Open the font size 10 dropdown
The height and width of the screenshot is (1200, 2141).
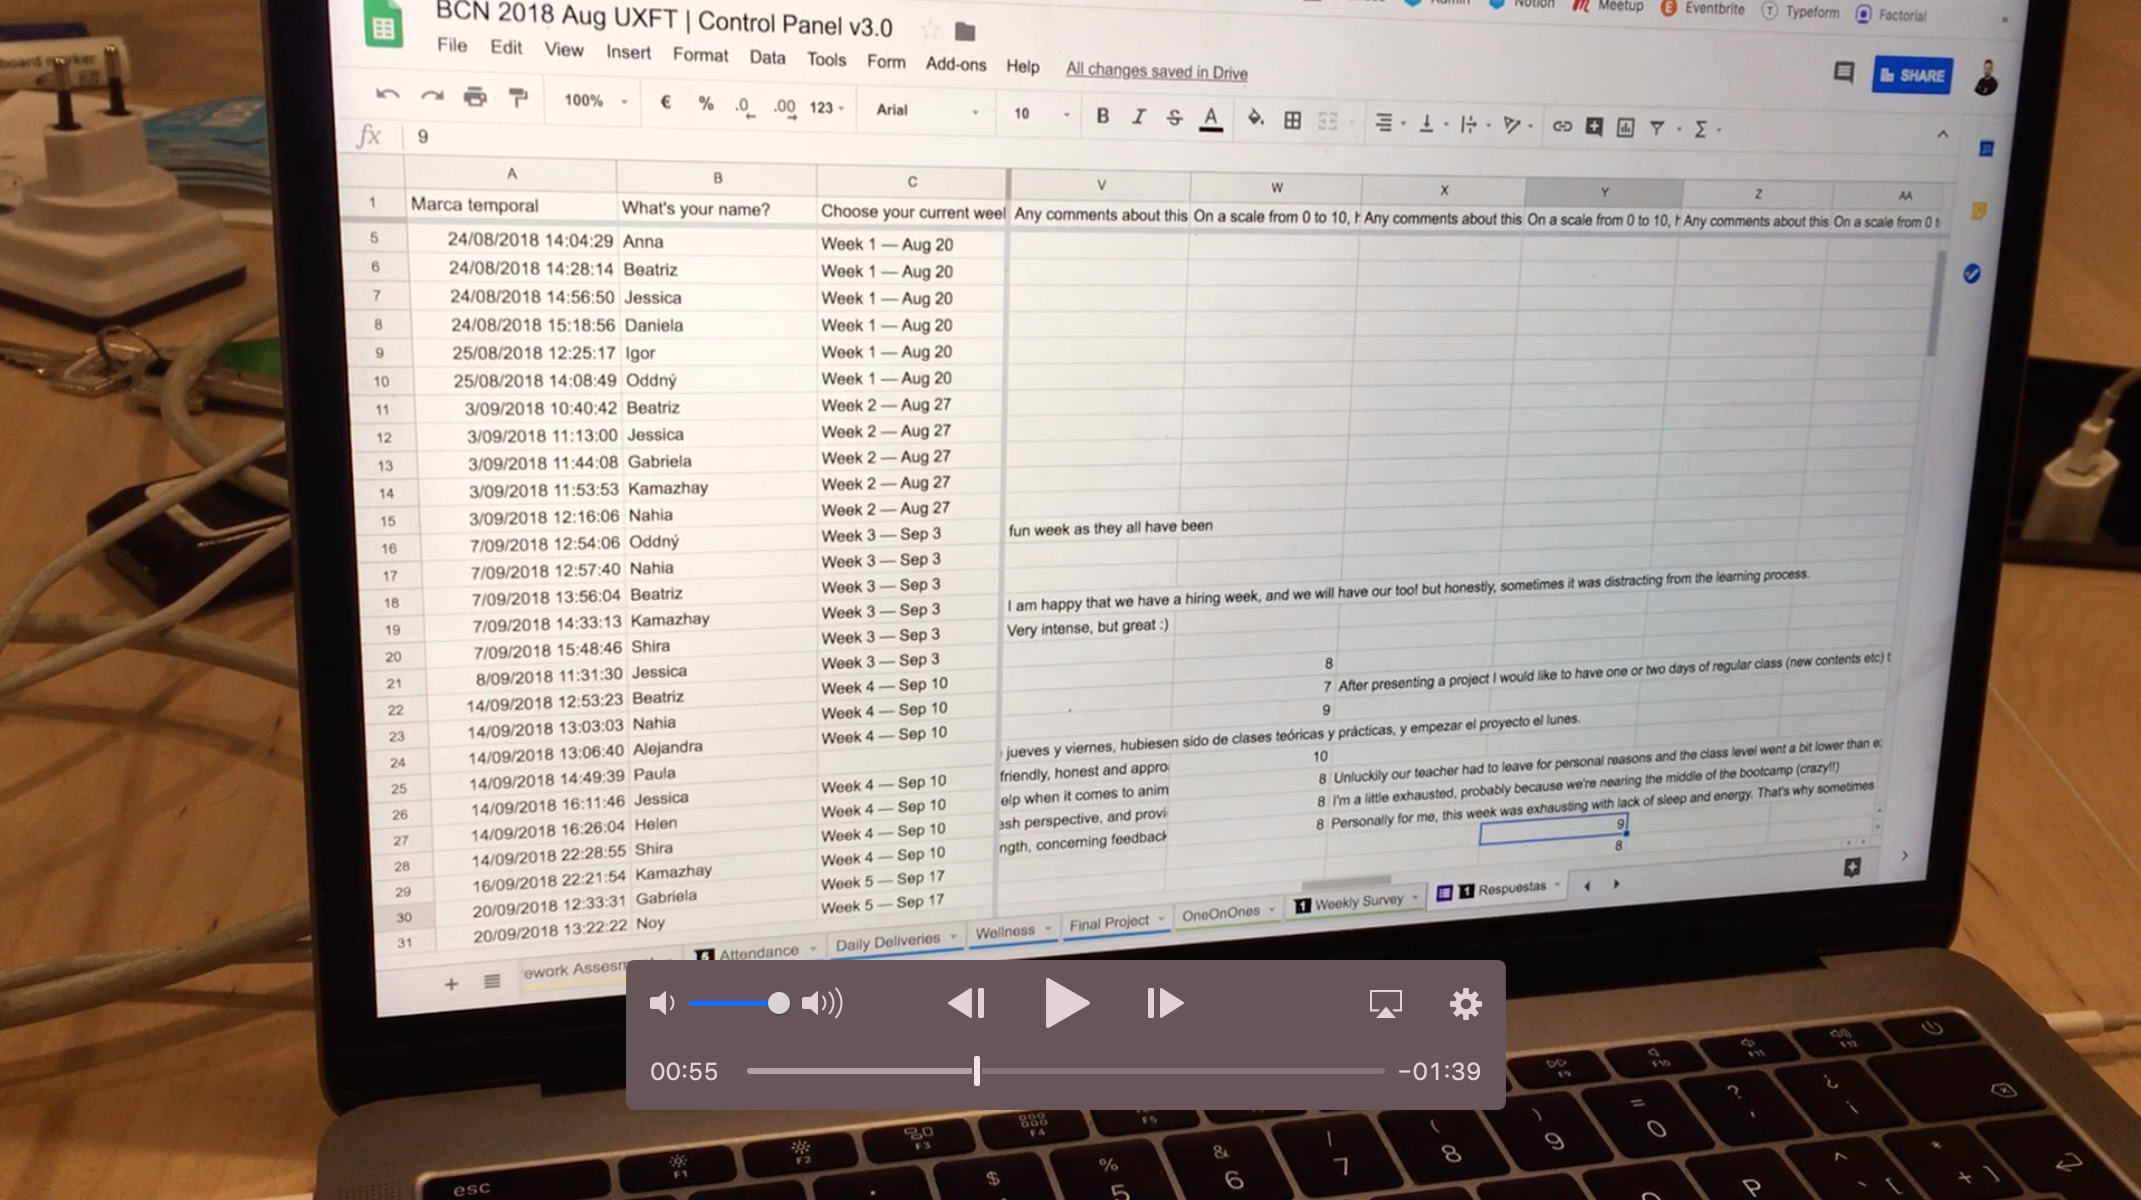(1041, 114)
